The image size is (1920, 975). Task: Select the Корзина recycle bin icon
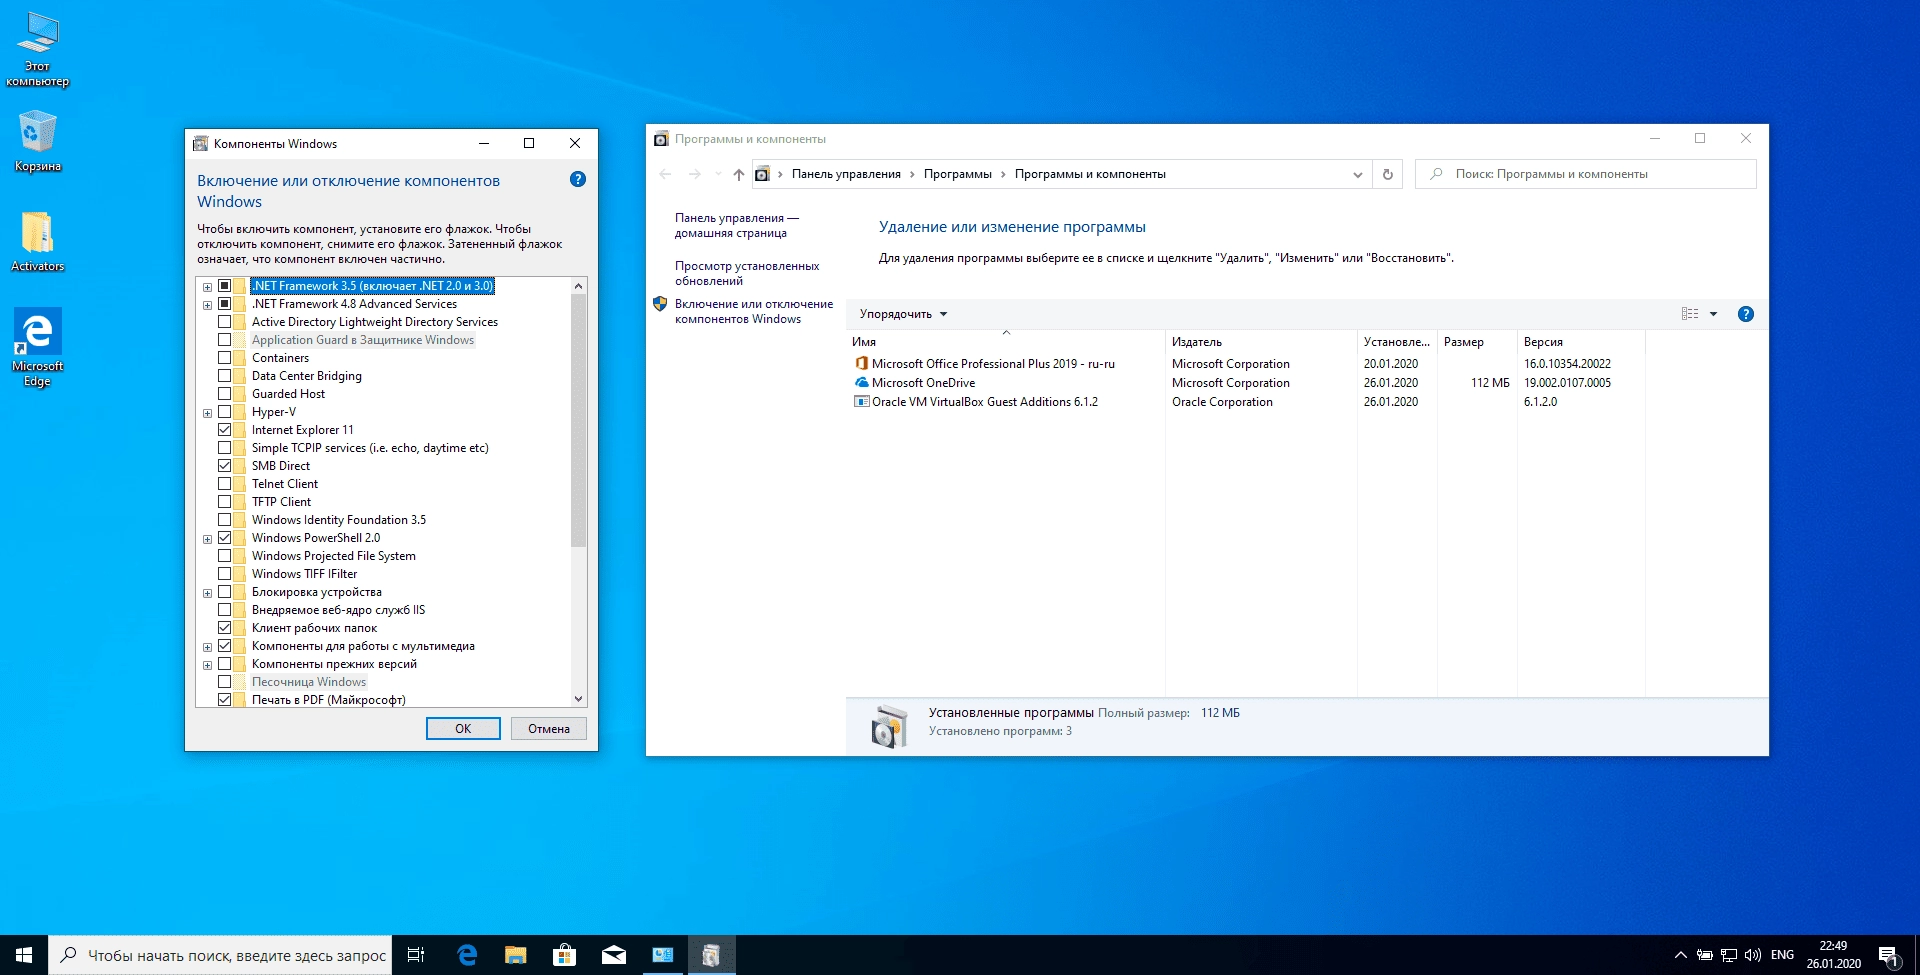(x=38, y=140)
